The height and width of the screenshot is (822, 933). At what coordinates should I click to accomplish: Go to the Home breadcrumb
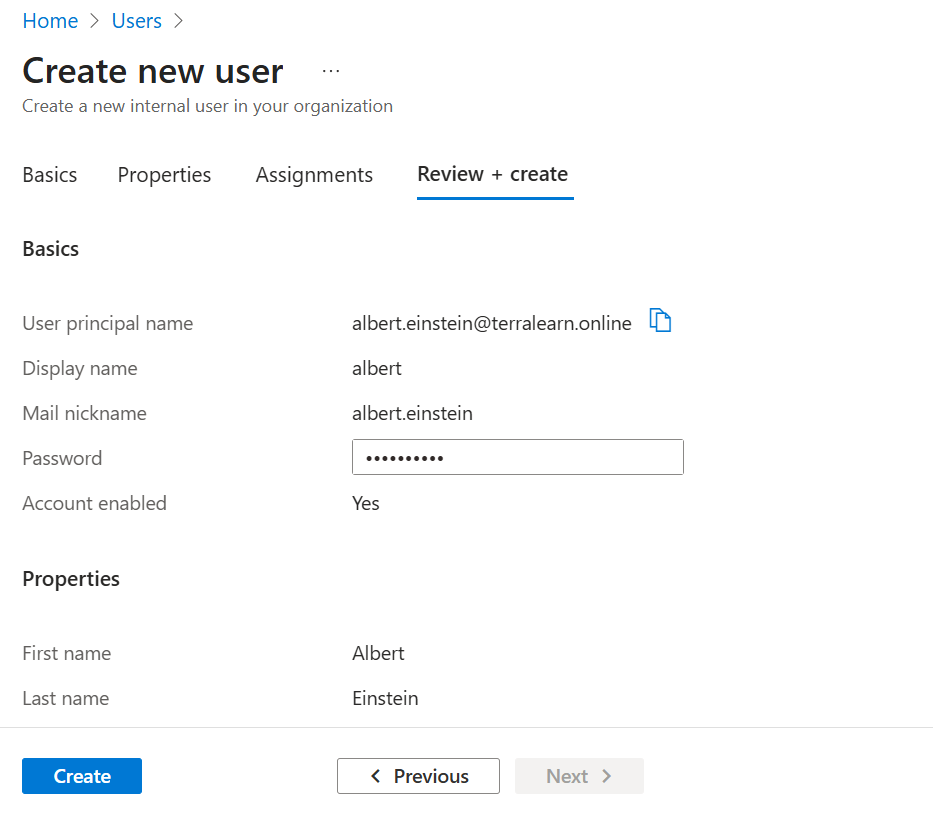point(50,21)
